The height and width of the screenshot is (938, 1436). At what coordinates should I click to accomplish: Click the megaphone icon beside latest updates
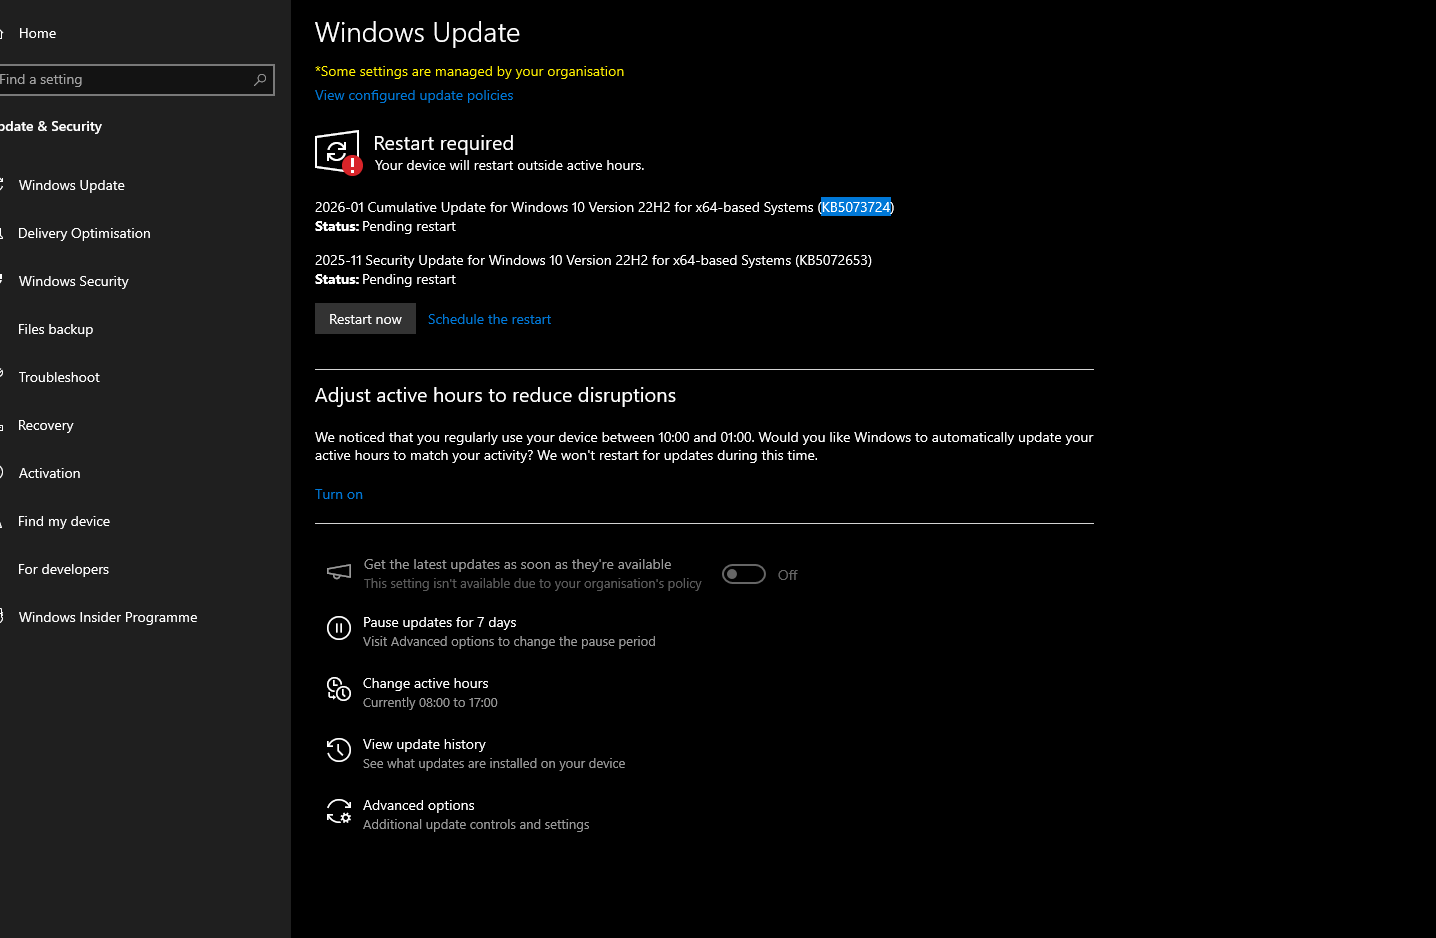pos(339,572)
